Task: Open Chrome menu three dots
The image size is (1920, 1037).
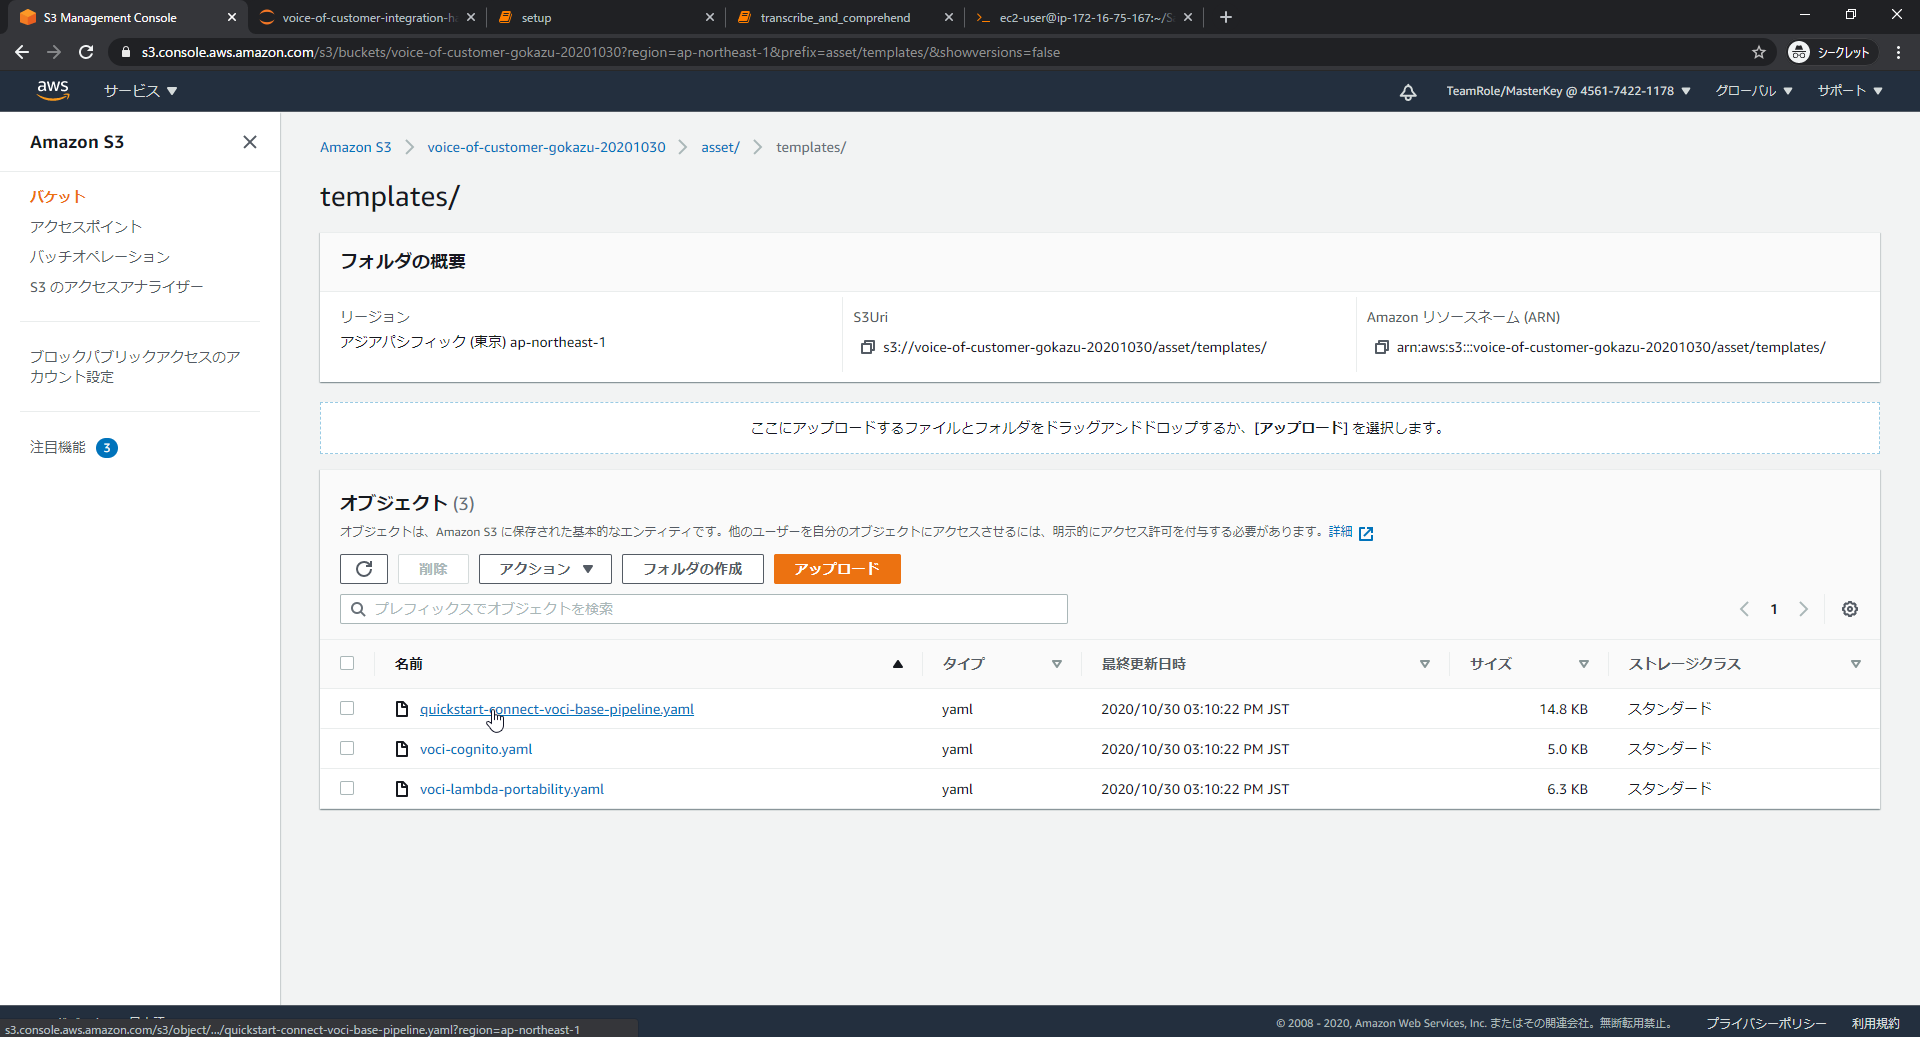Action: pos(1898,52)
